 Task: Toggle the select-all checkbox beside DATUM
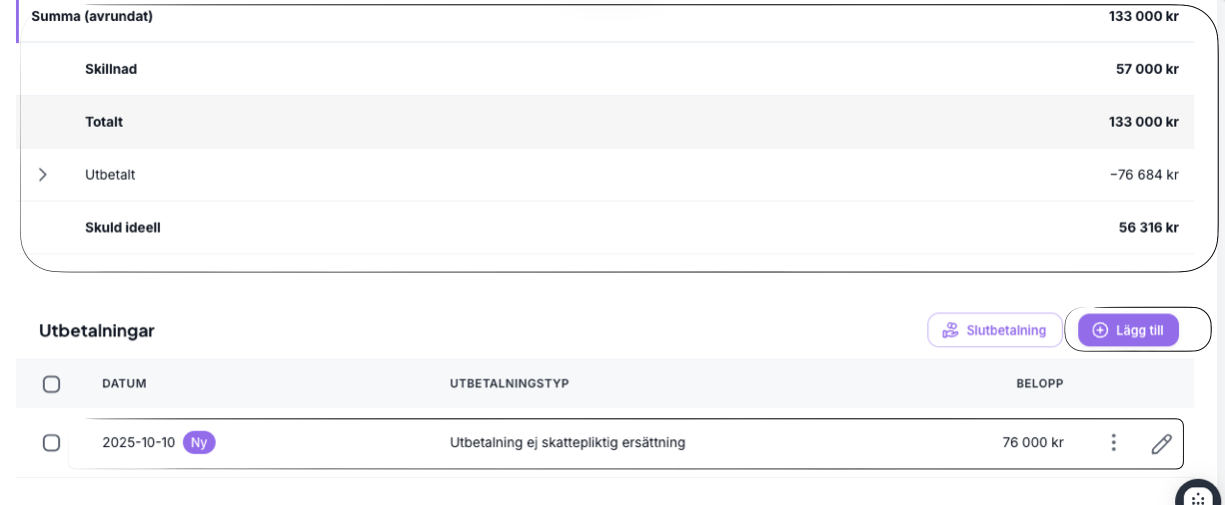click(x=51, y=384)
